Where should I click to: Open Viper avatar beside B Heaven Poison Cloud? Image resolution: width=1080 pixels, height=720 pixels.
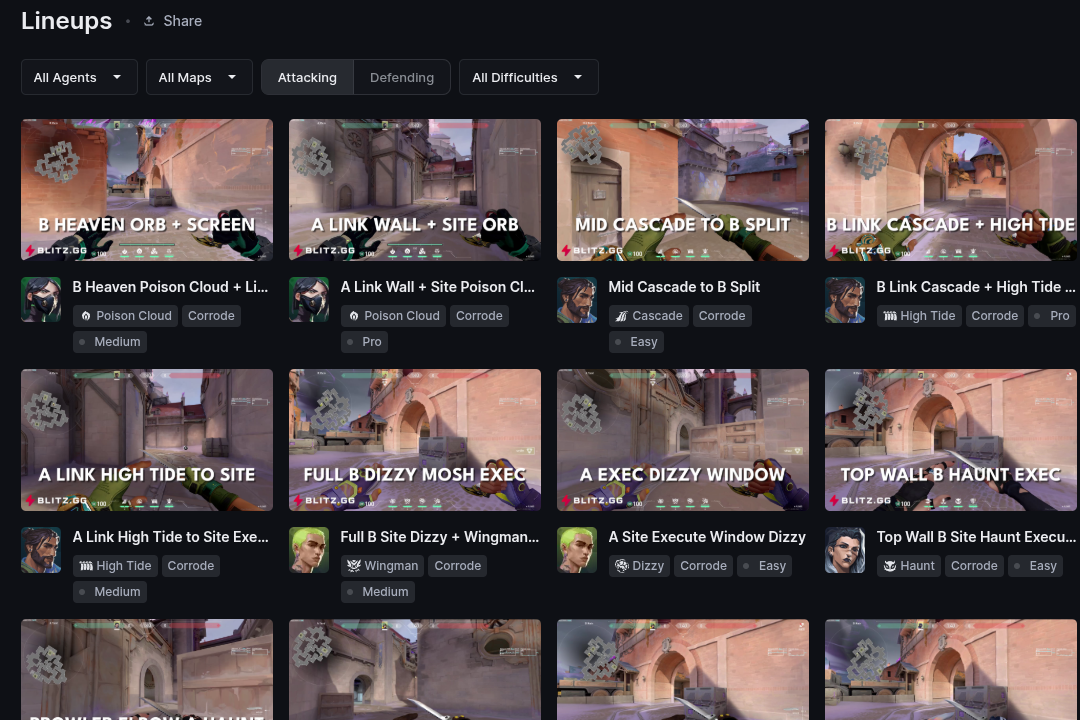pyautogui.click(x=41, y=300)
